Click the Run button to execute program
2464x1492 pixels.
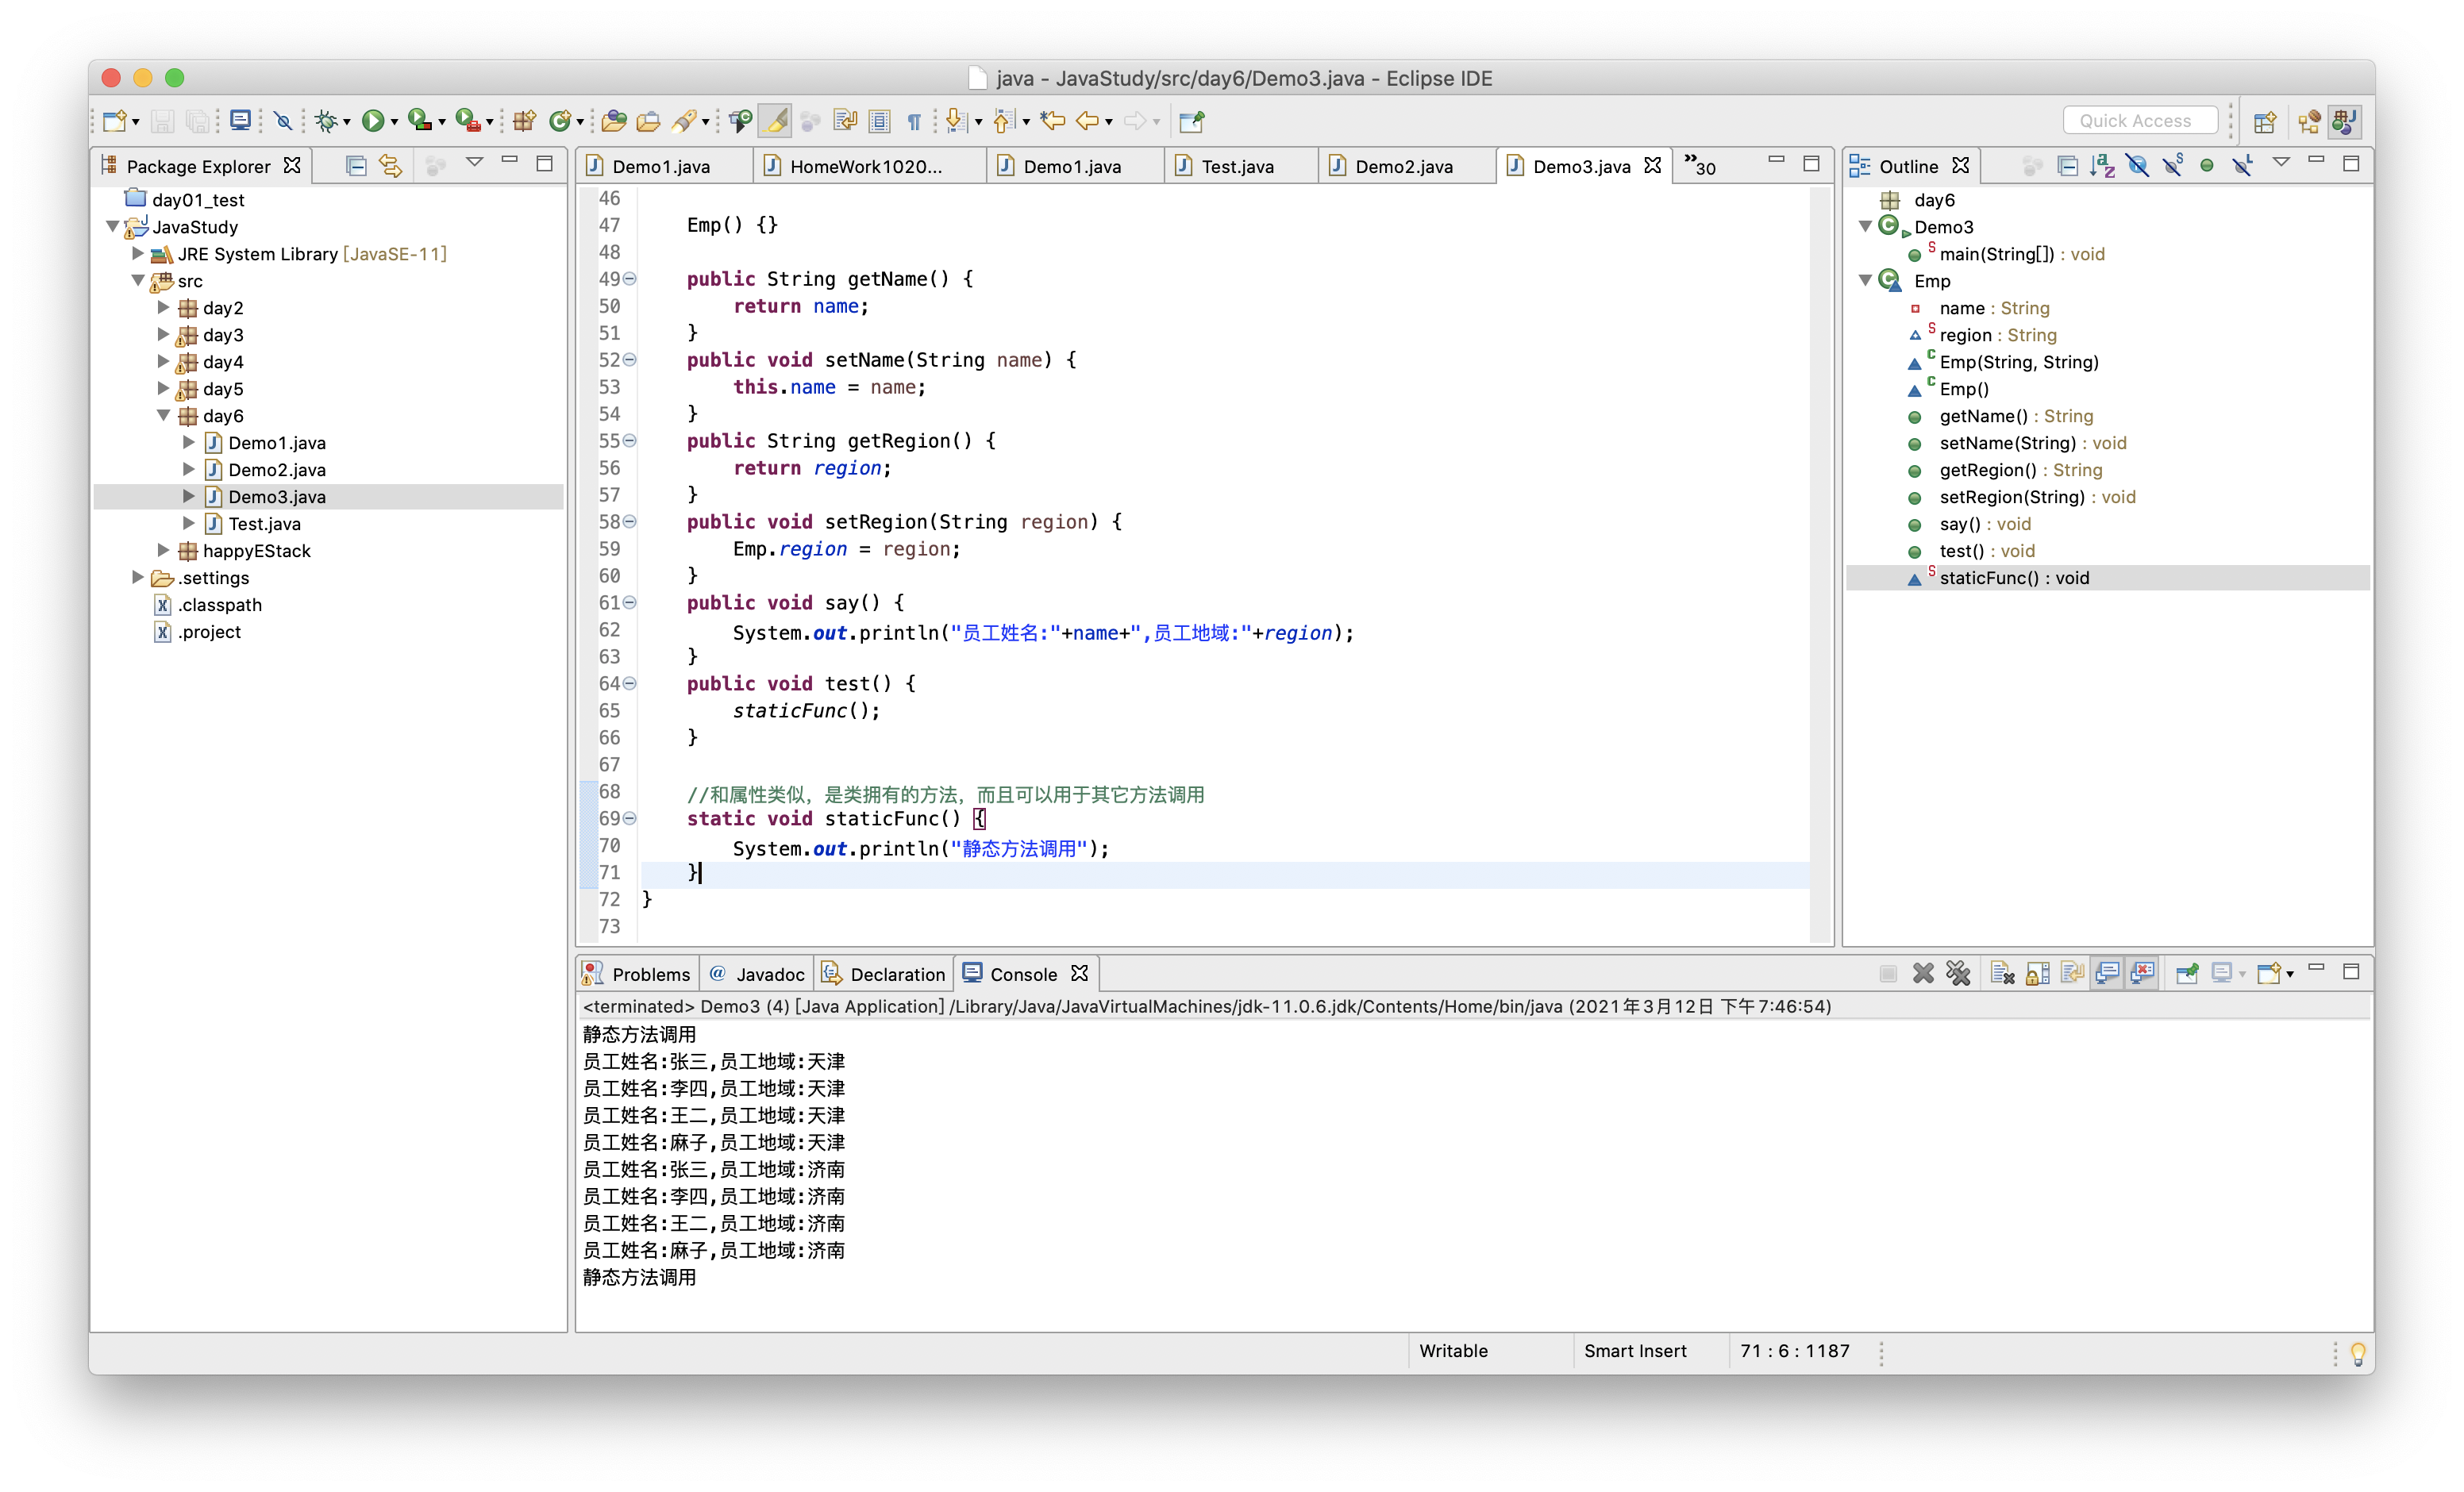point(376,118)
